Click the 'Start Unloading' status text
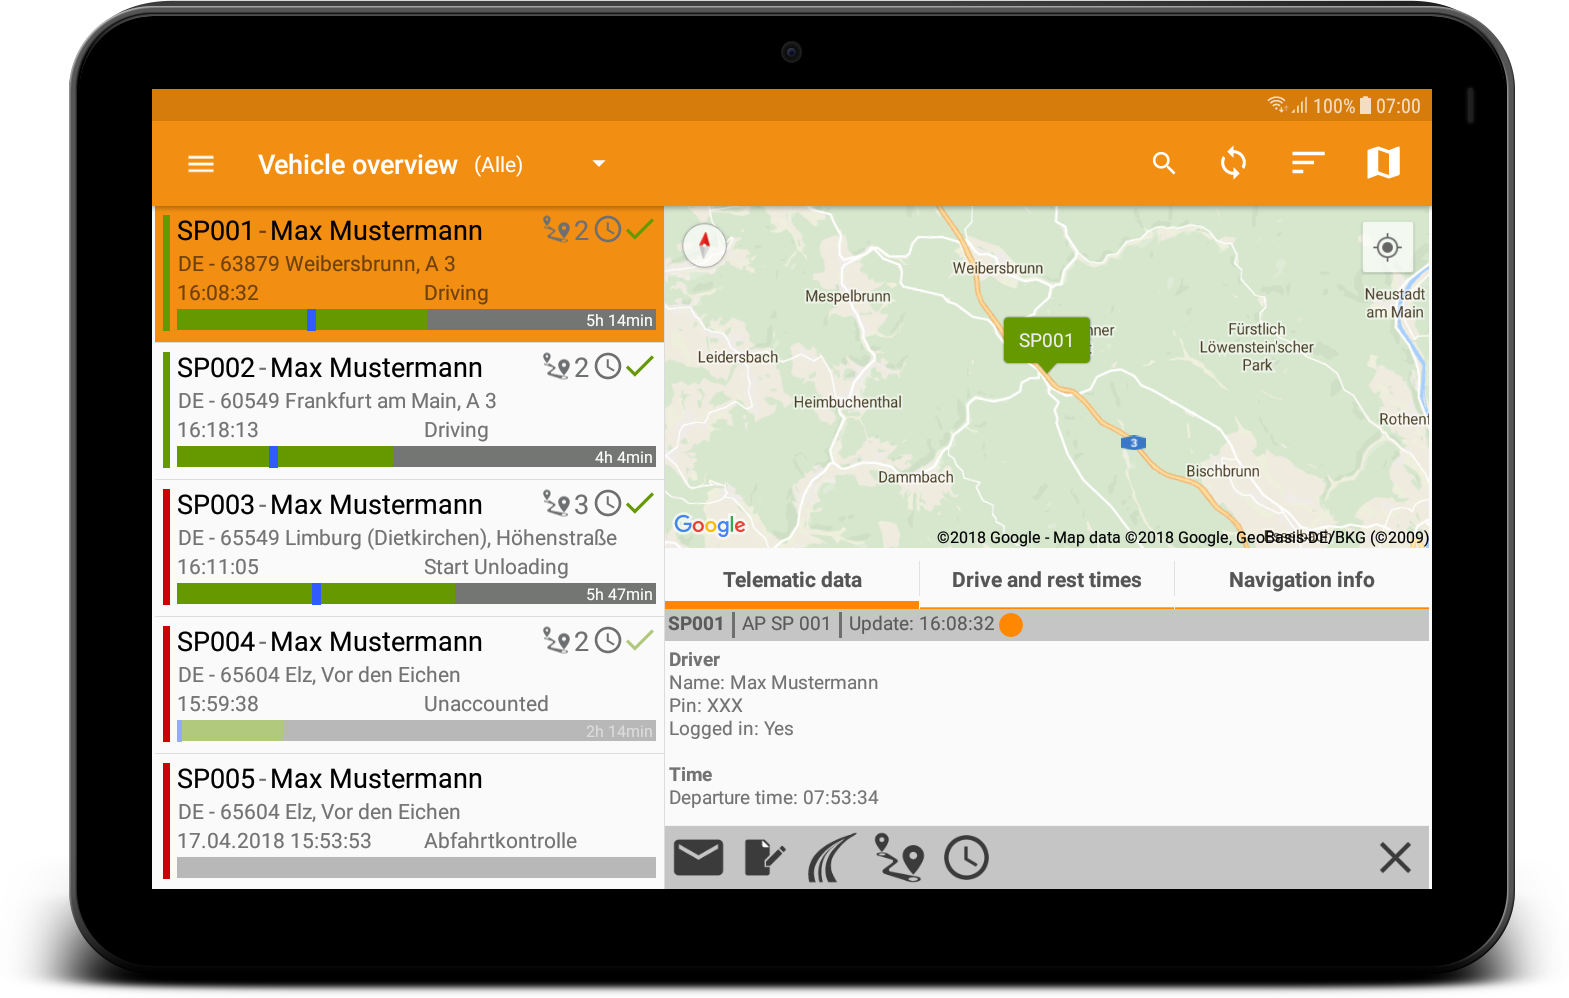 (x=496, y=567)
